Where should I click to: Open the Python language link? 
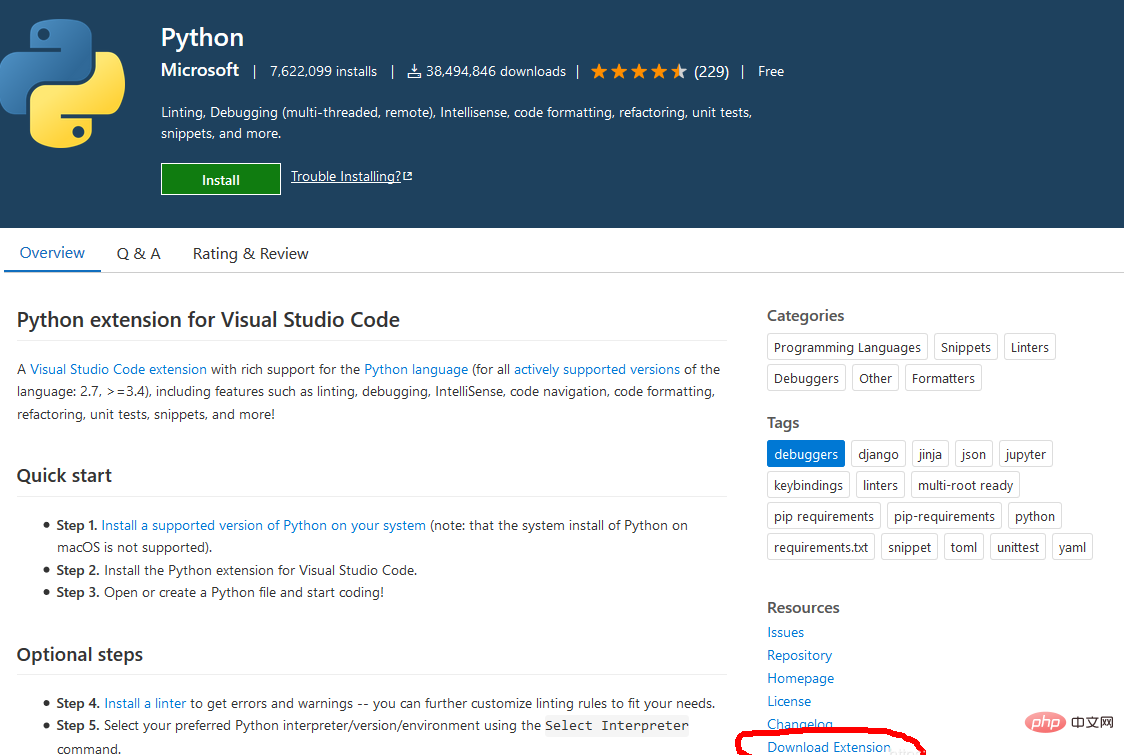pyautogui.click(x=416, y=369)
